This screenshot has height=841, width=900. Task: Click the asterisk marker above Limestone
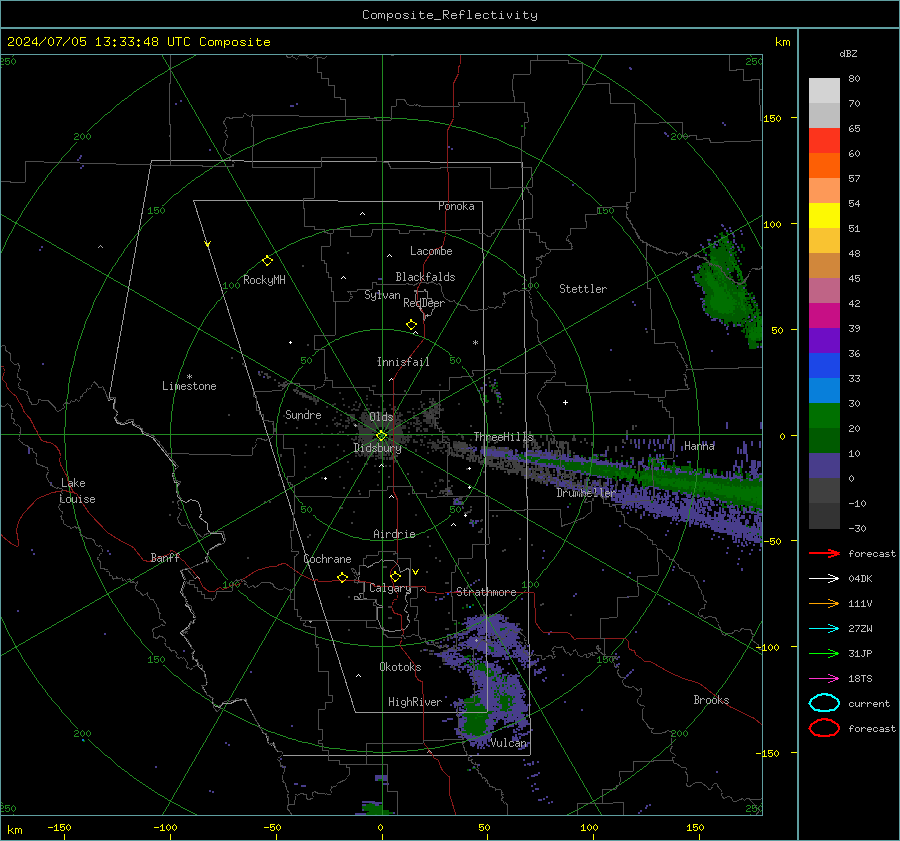(x=189, y=377)
